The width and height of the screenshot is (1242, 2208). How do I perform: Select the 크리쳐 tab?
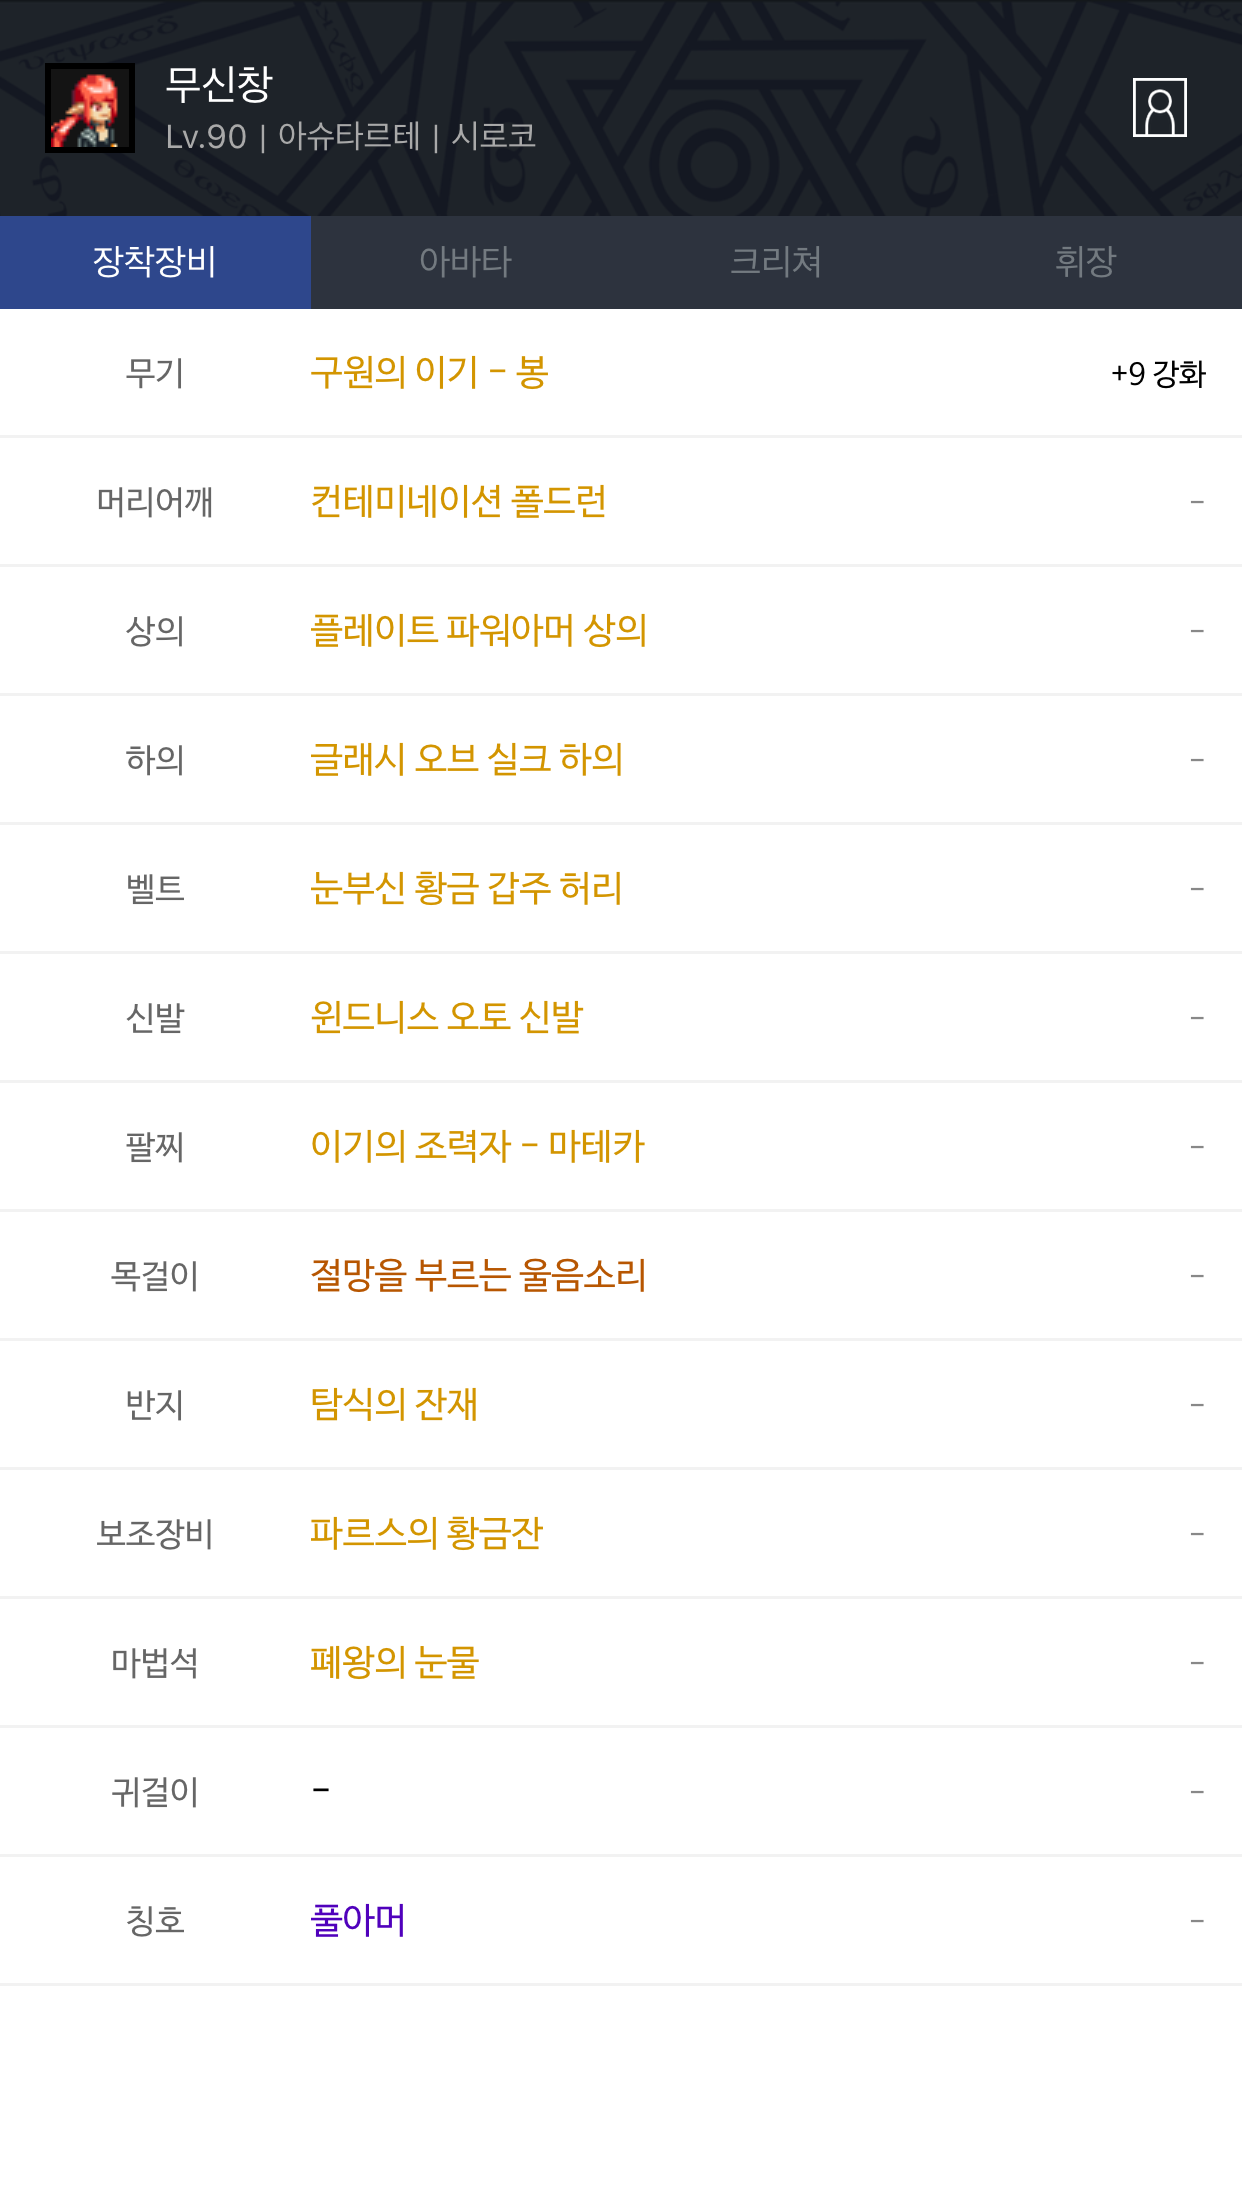click(776, 262)
